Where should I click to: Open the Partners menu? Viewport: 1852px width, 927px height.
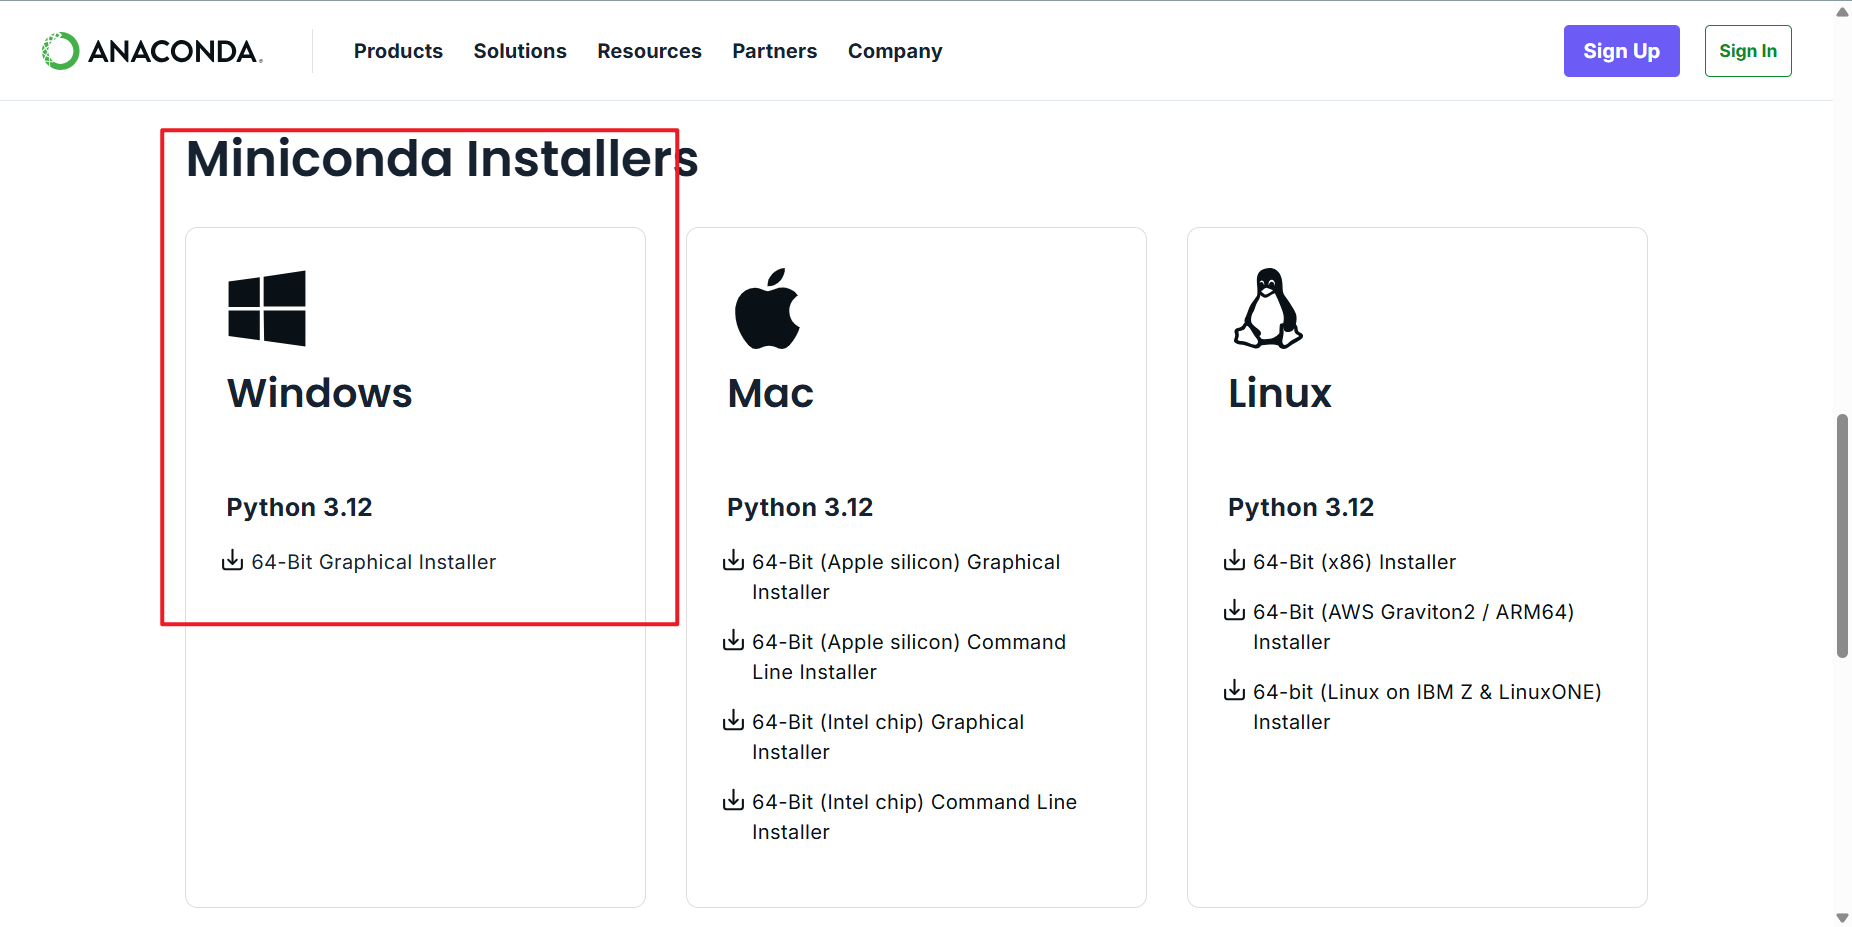tap(774, 51)
